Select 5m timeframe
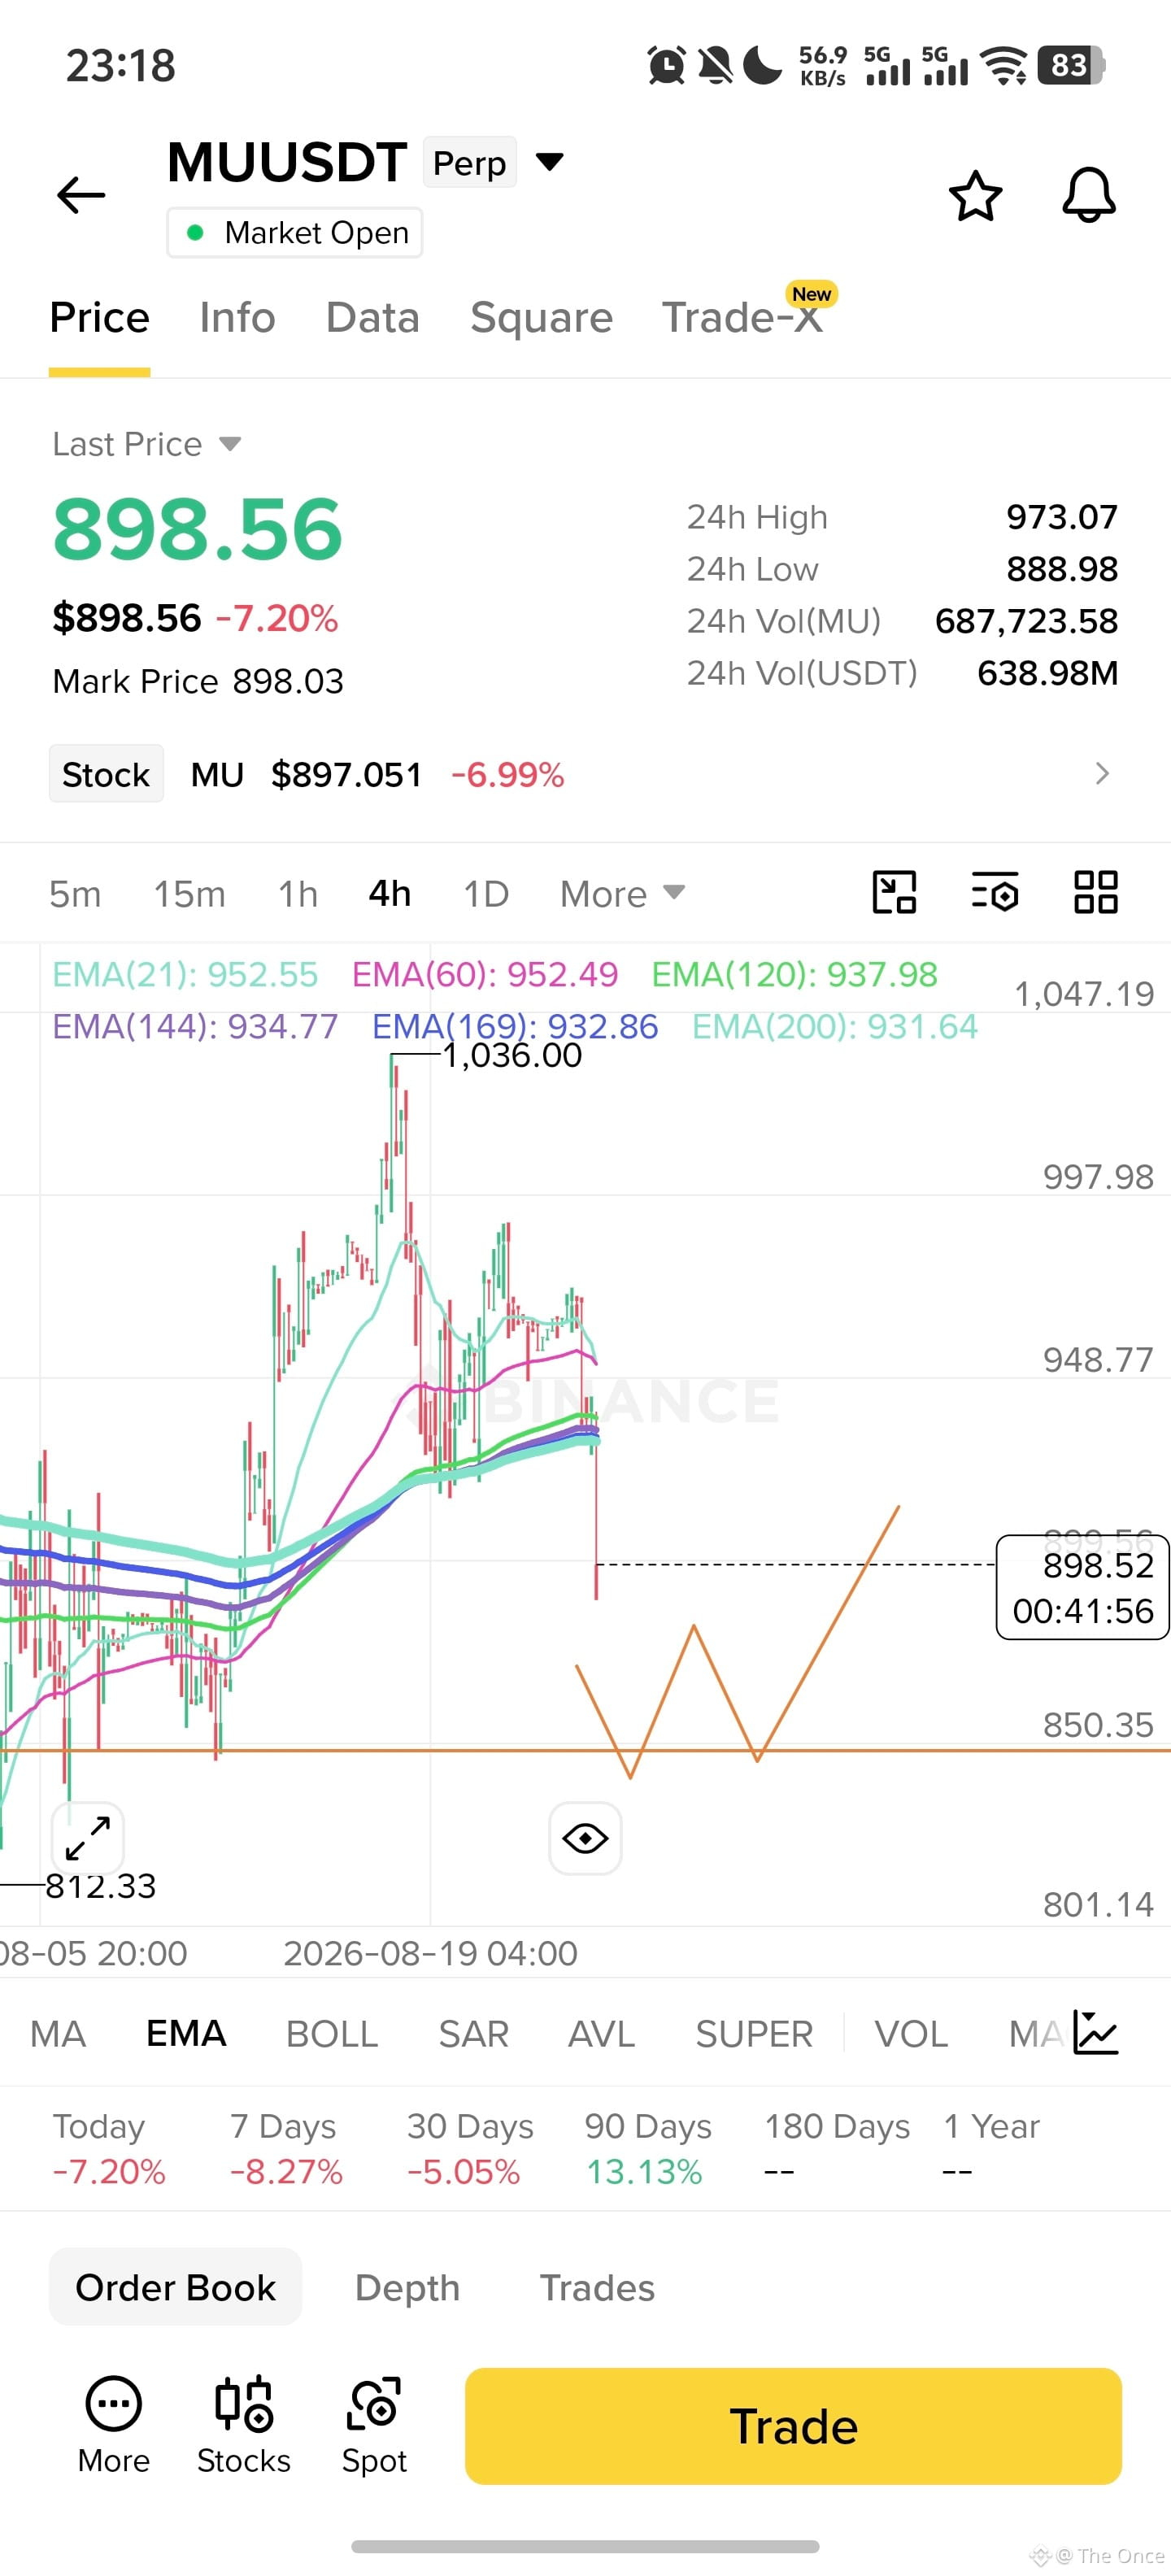Viewport: 1171px width, 2576px height. point(75,893)
